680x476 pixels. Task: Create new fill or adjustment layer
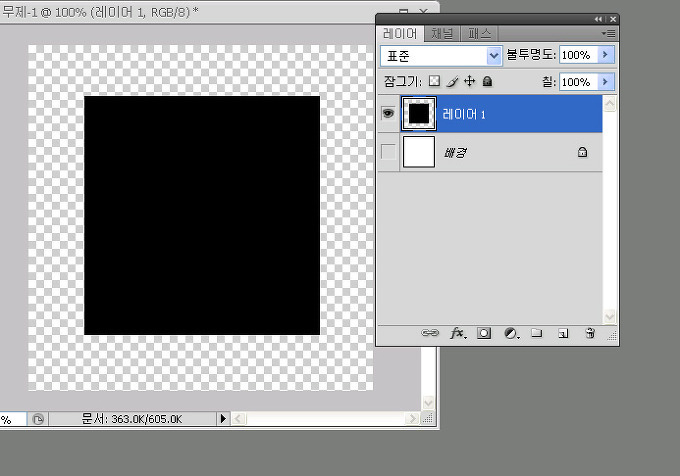click(511, 334)
